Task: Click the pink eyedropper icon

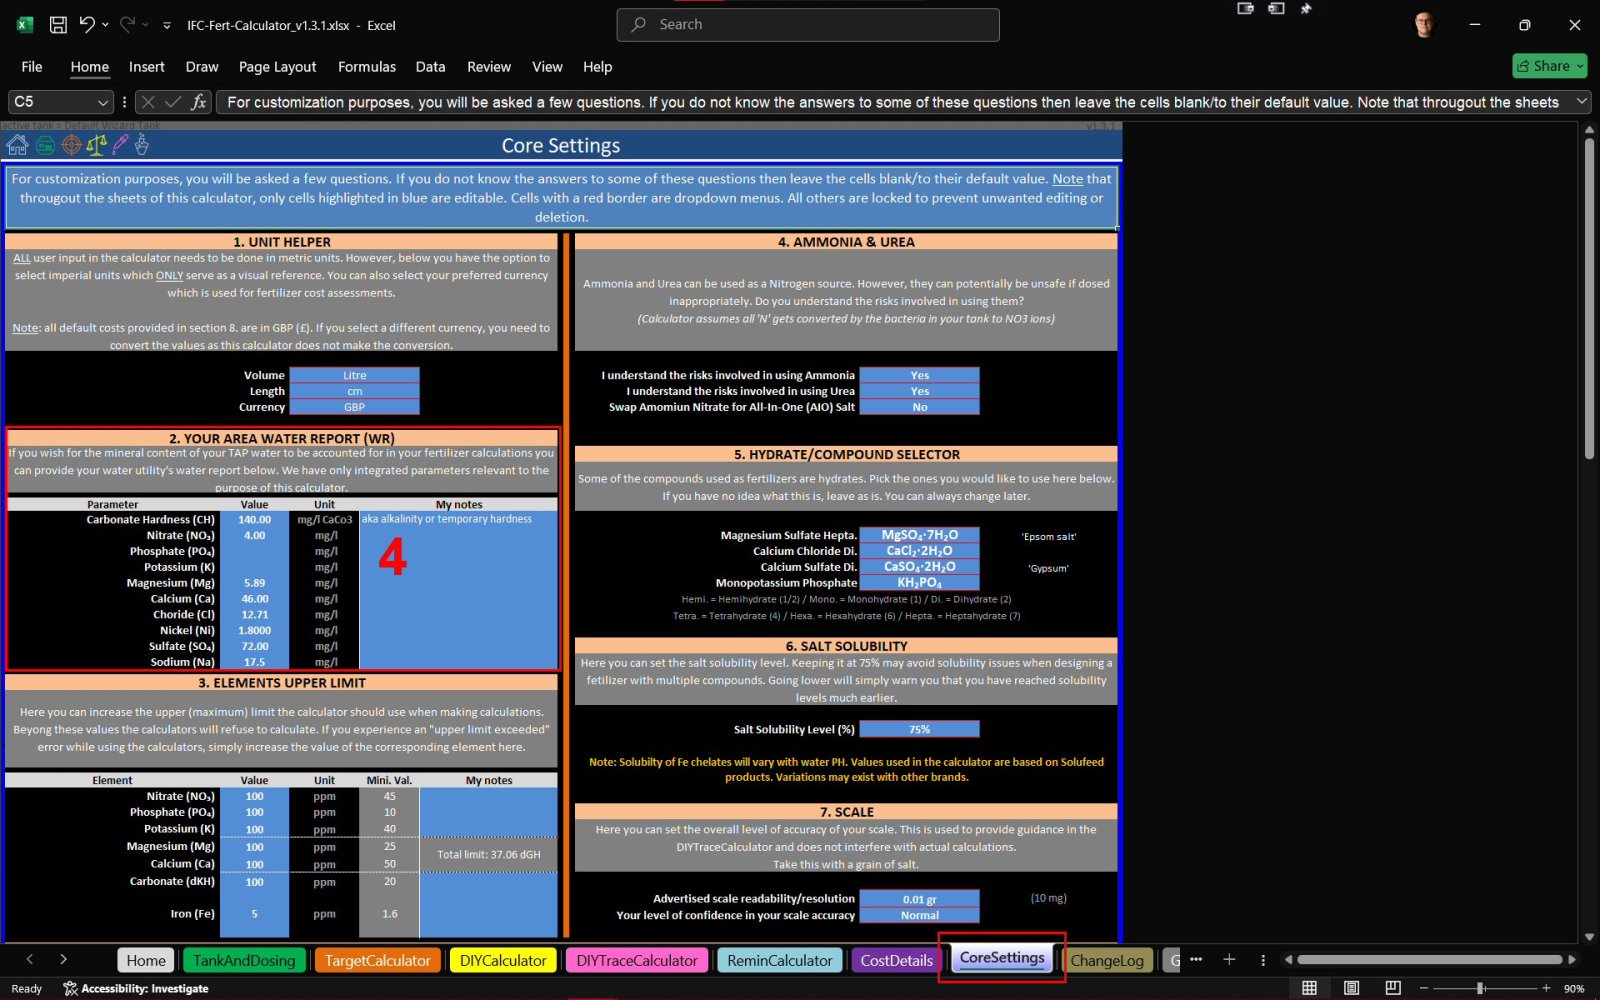Action: click(x=120, y=146)
